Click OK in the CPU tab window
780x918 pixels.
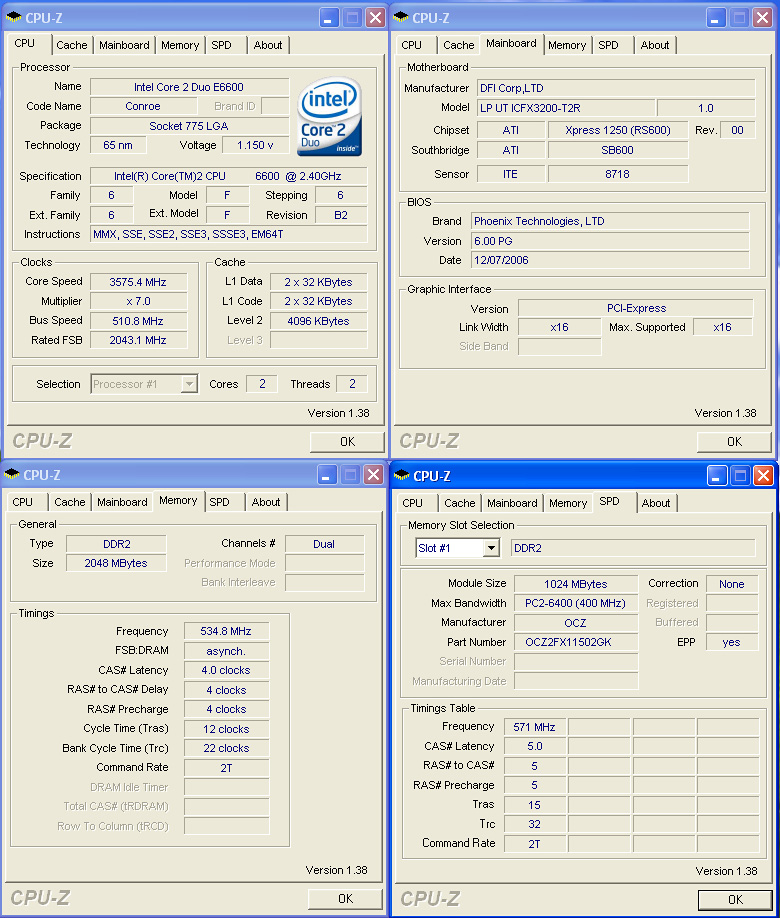click(347, 441)
